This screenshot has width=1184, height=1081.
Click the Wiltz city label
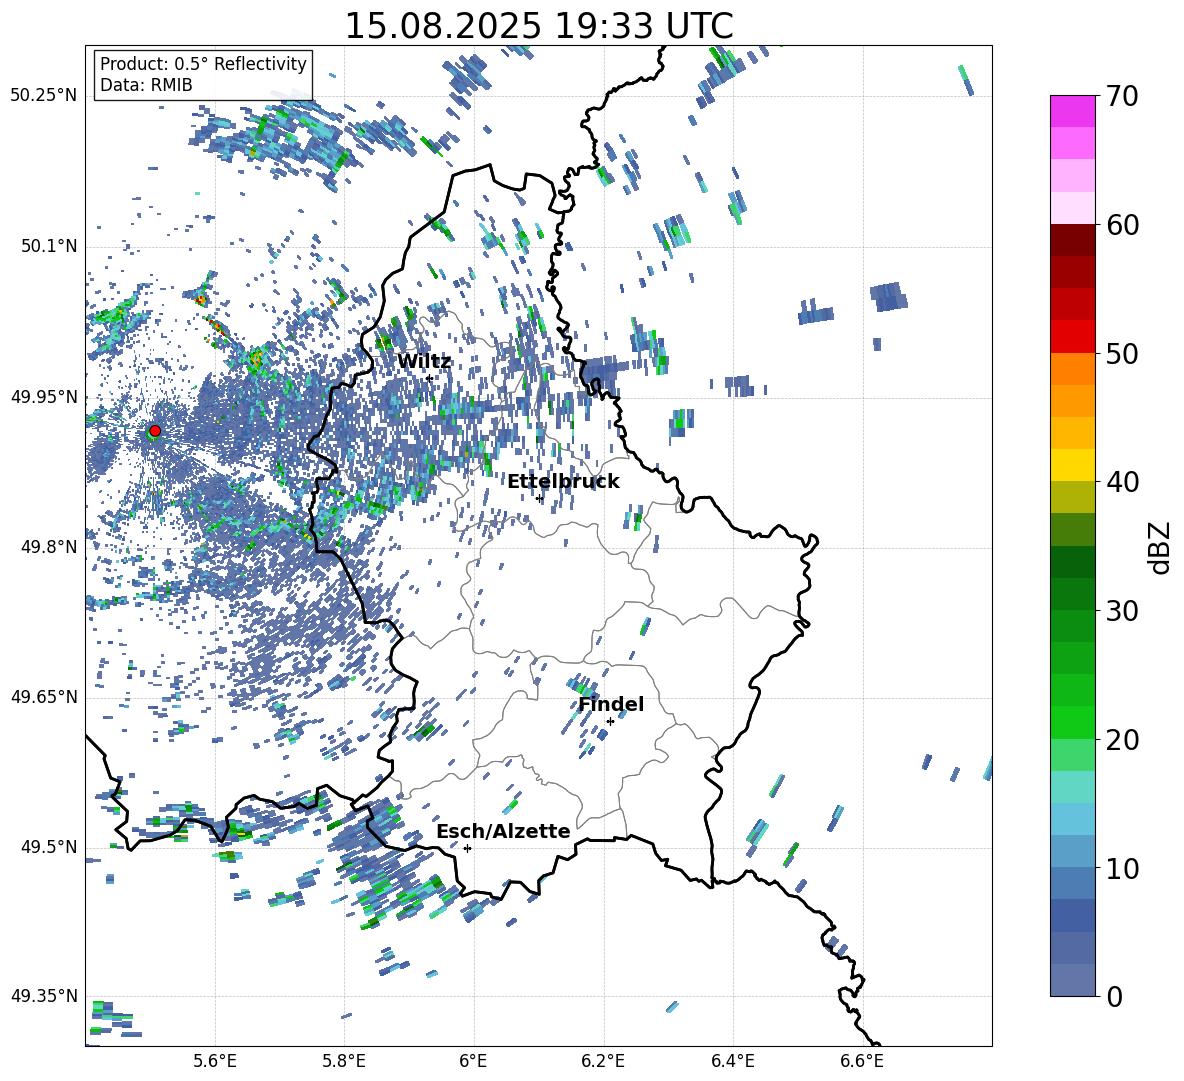pos(424,361)
